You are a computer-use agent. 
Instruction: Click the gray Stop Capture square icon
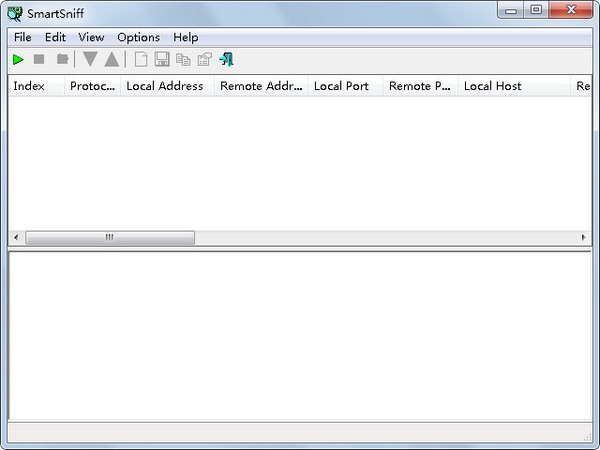[x=39, y=59]
